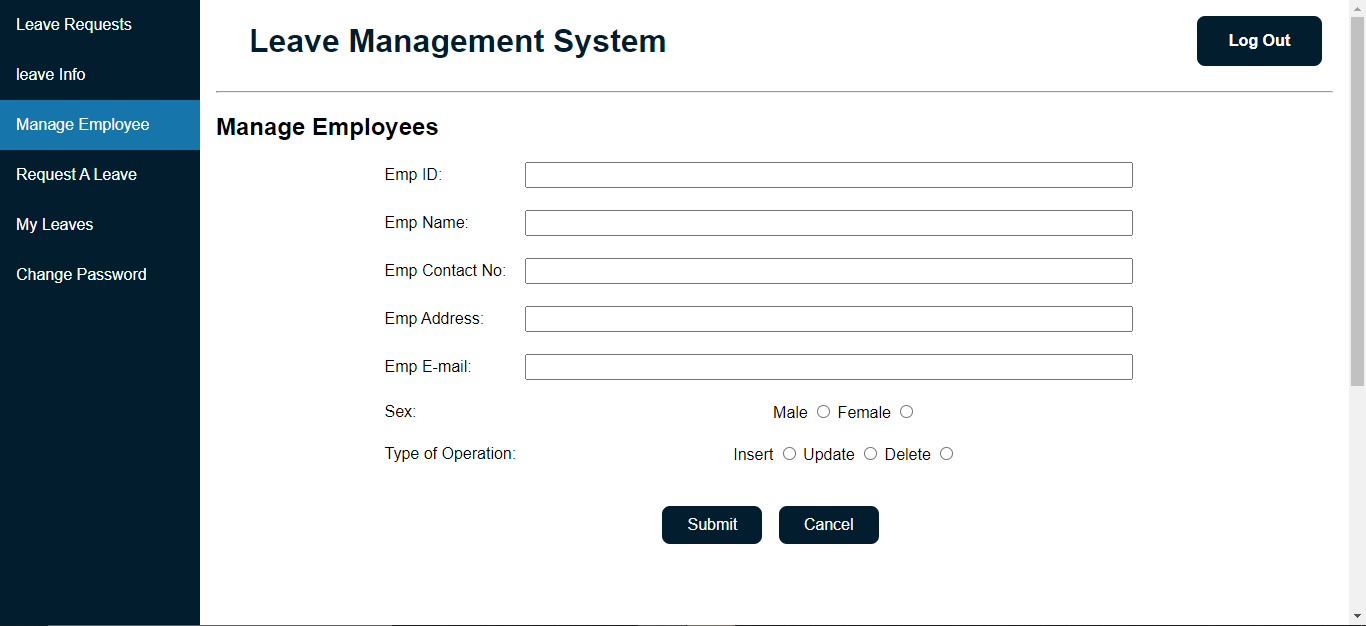This screenshot has width=1366, height=626.
Task: Select the Male sex radio button
Action: point(823,412)
